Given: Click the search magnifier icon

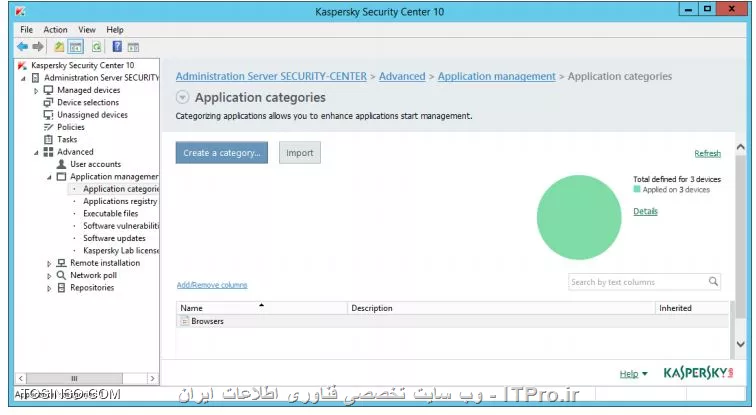Looking at the screenshot, I should click(713, 281).
